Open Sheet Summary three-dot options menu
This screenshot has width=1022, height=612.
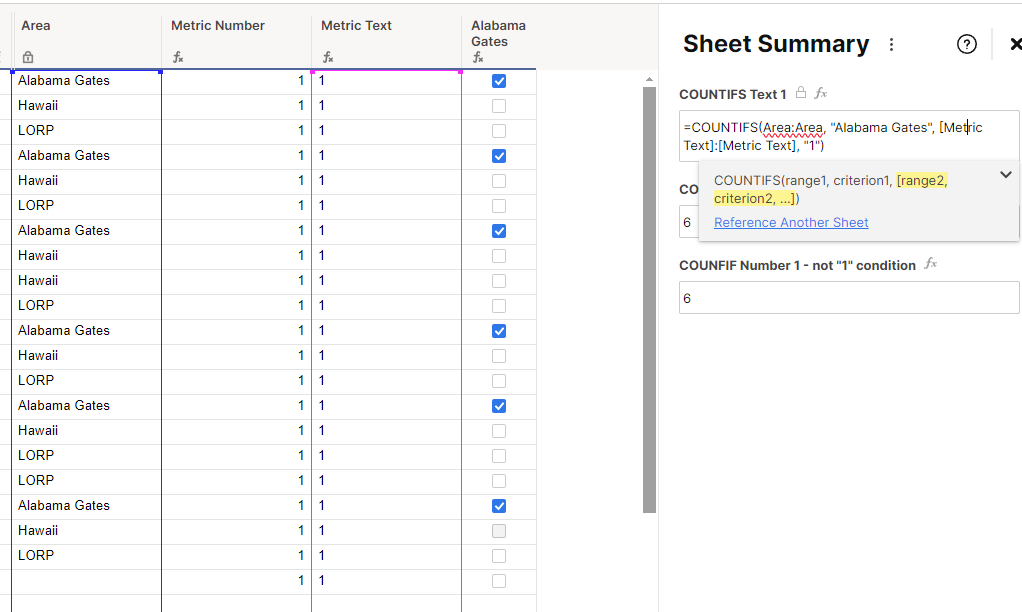point(891,44)
